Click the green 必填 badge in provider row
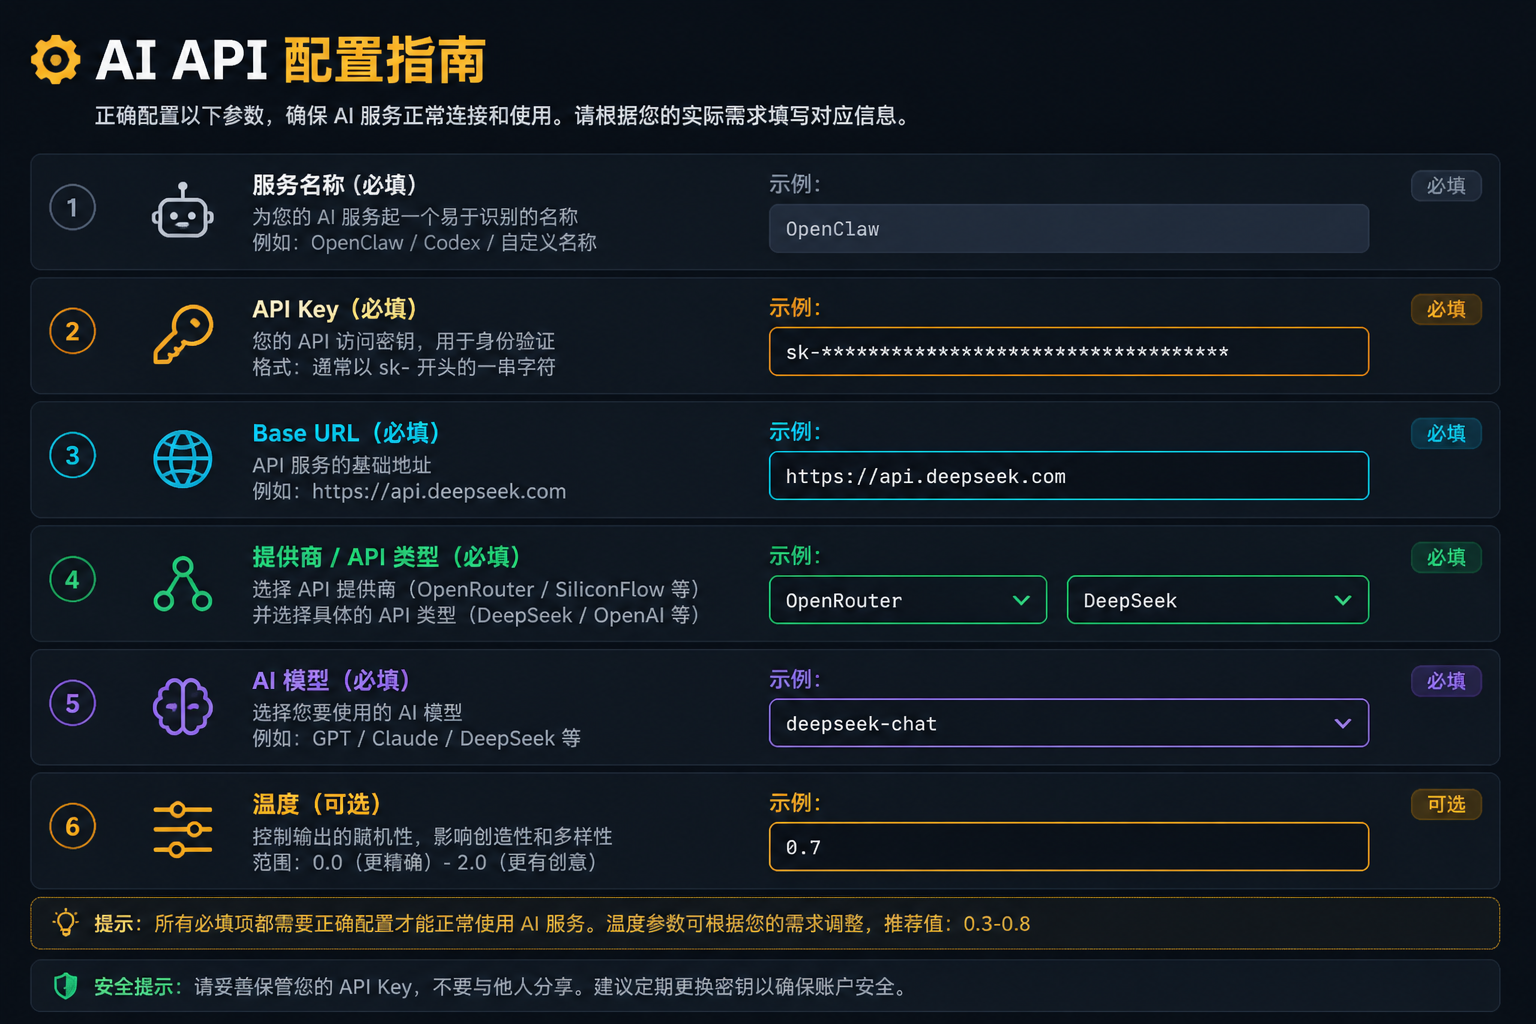This screenshot has height=1024, width=1536. pos(1446,558)
